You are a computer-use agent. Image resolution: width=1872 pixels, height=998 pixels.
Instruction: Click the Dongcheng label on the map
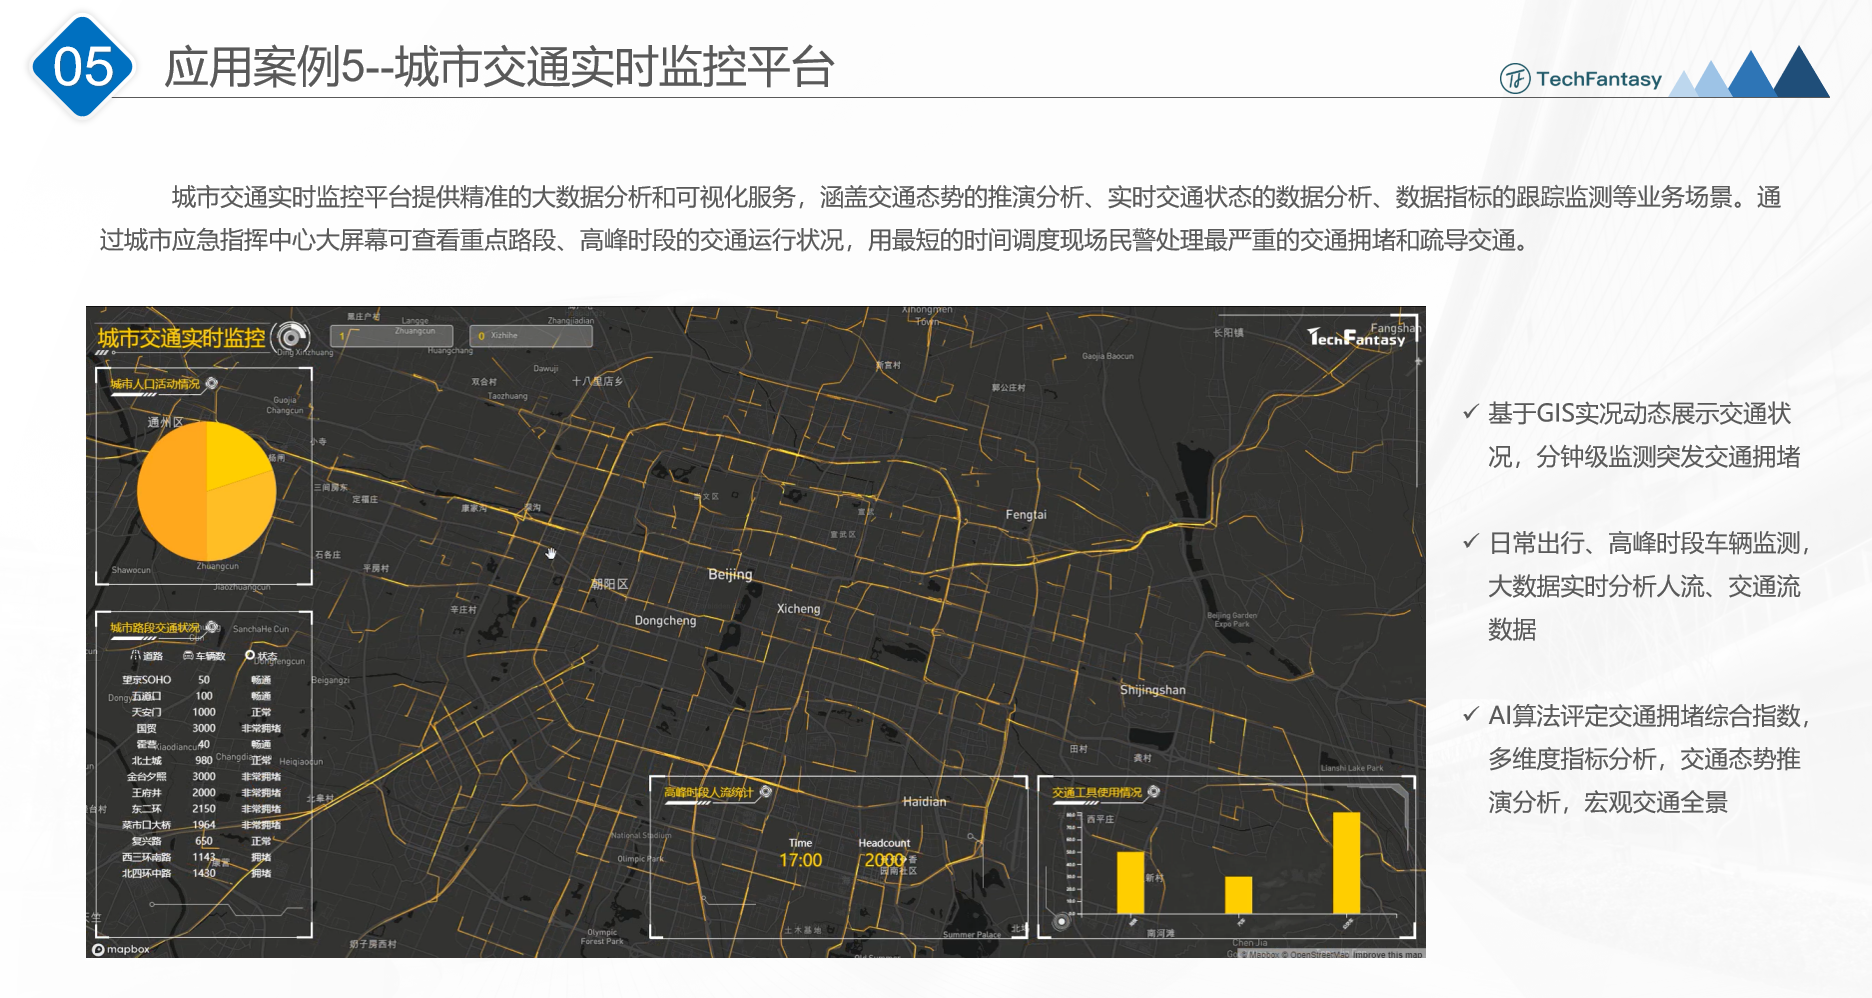(x=665, y=620)
